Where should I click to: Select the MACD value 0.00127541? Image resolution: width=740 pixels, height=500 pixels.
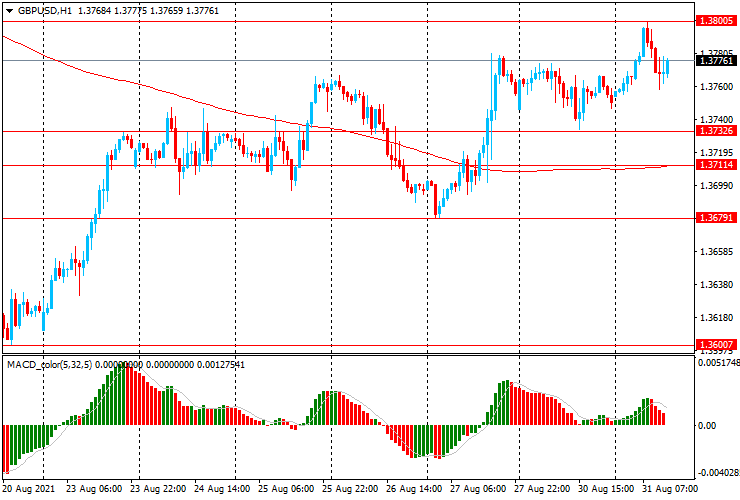(221, 364)
